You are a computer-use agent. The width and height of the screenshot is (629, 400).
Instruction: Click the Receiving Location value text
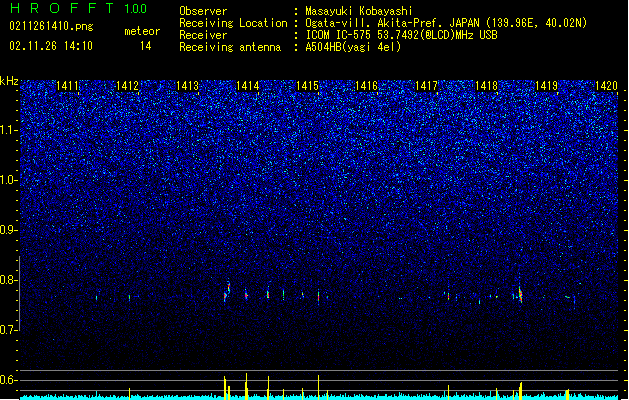coord(446,23)
